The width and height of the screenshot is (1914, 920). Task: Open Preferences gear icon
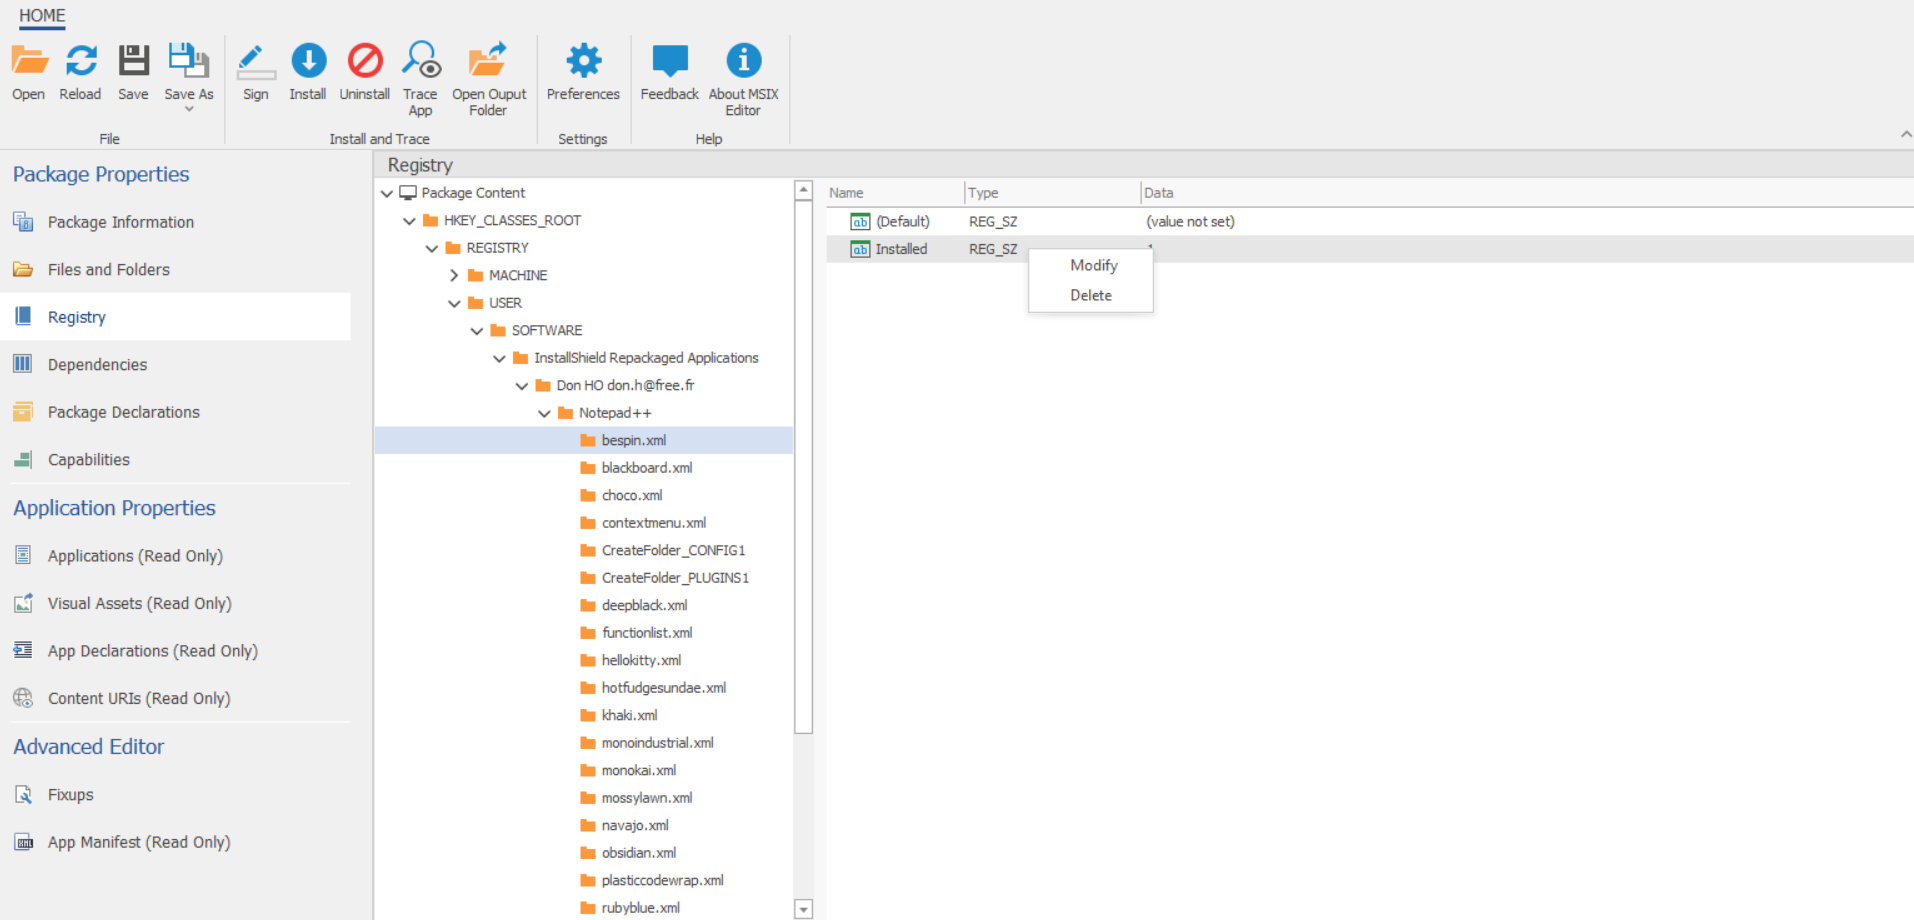click(583, 61)
